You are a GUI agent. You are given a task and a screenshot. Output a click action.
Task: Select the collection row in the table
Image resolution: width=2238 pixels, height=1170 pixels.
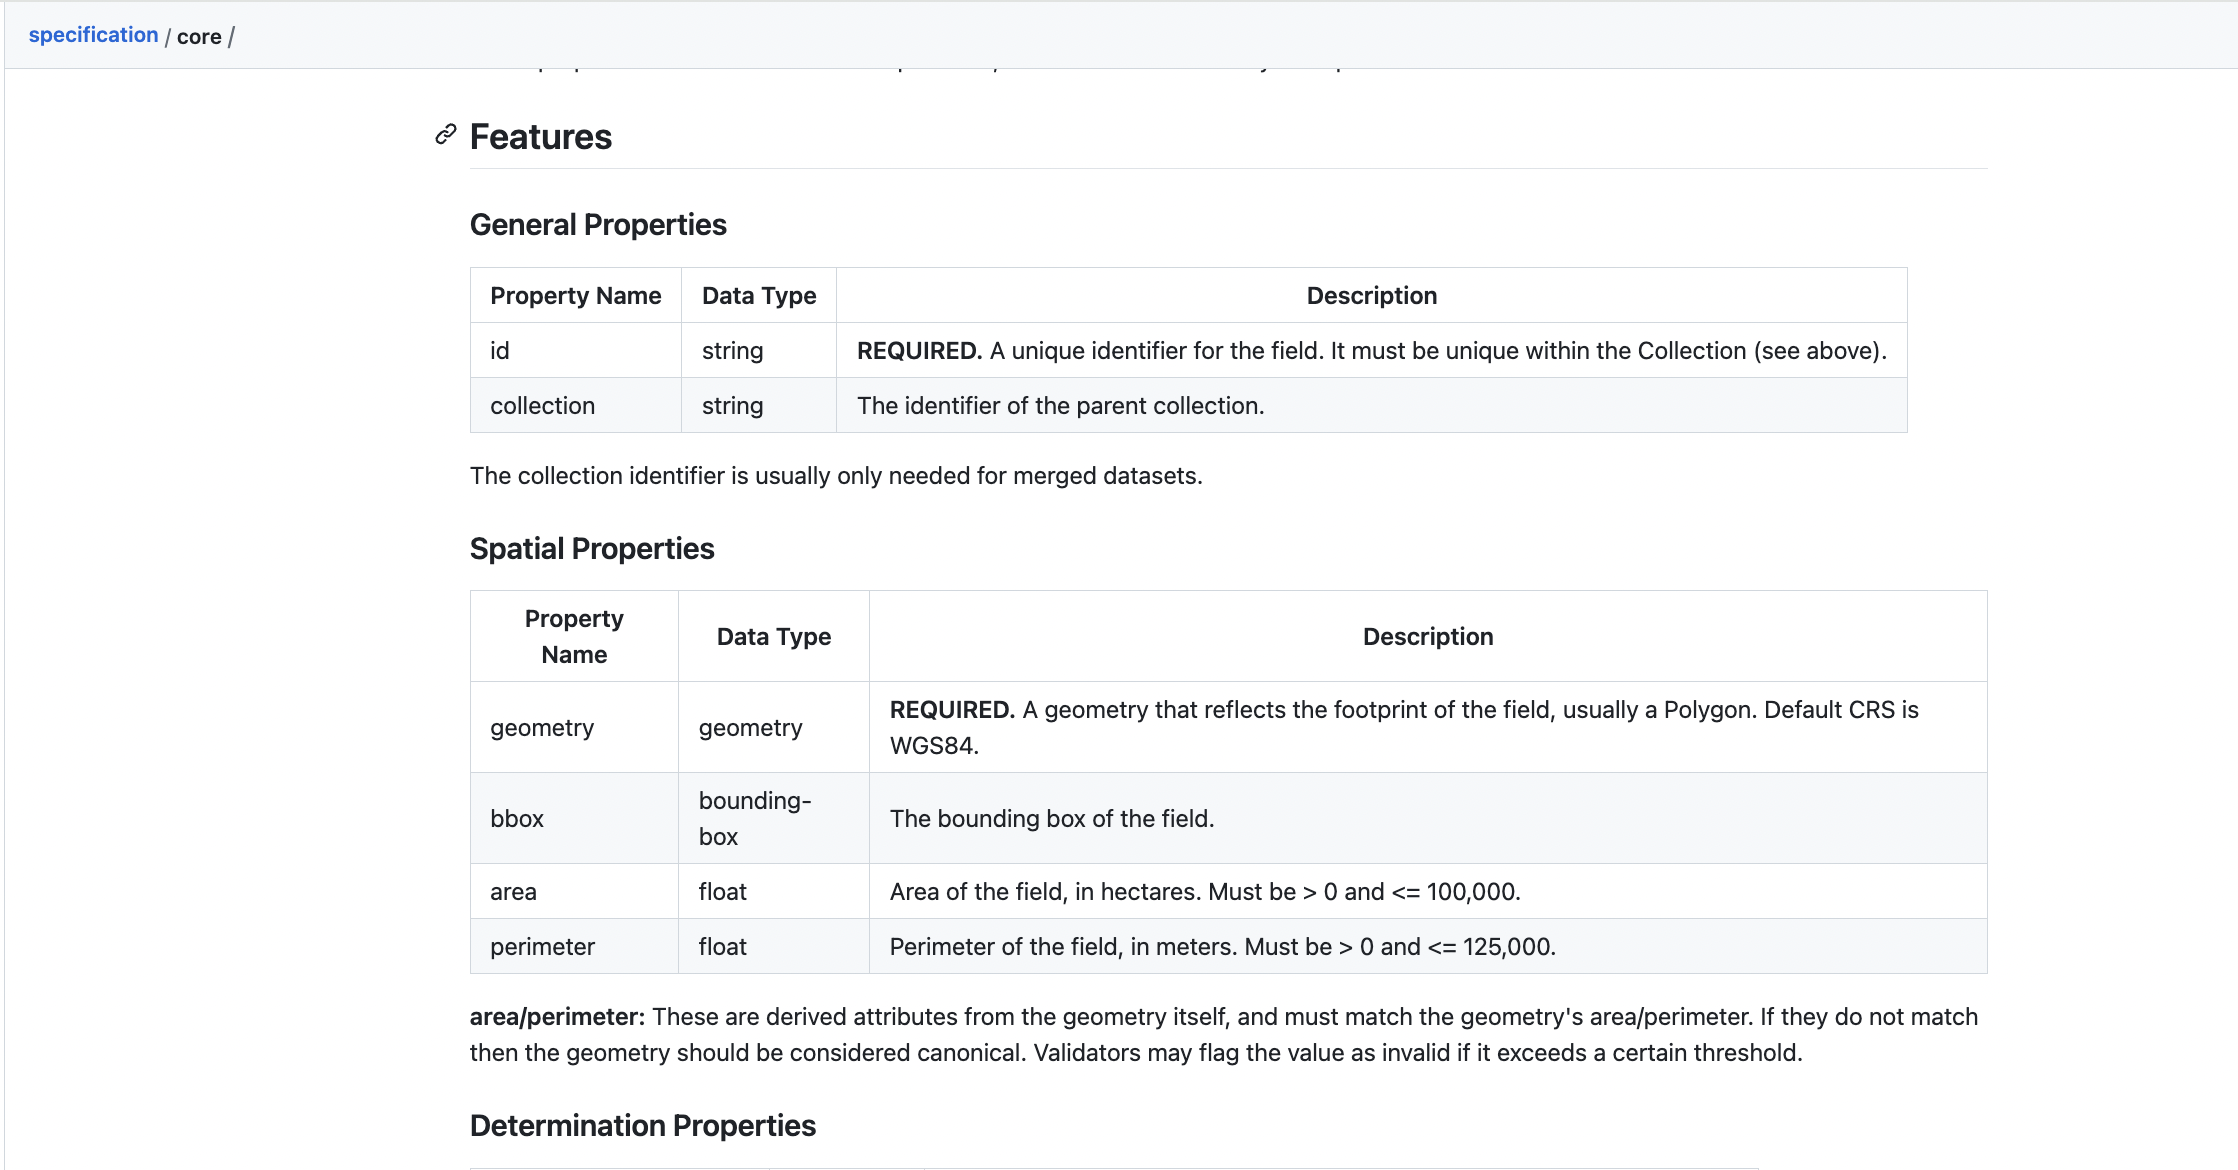(542, 405)
